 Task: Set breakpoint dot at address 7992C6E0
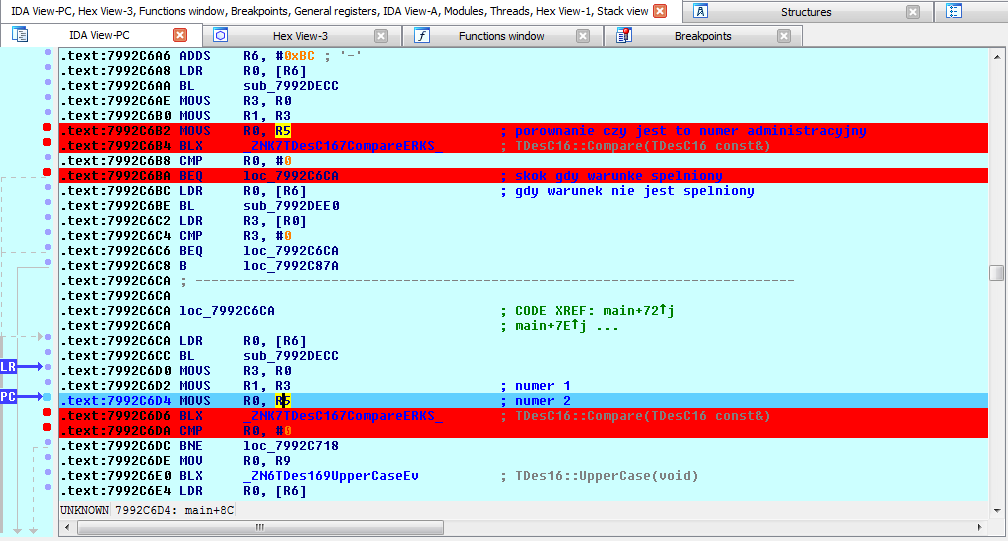[48, 472]
